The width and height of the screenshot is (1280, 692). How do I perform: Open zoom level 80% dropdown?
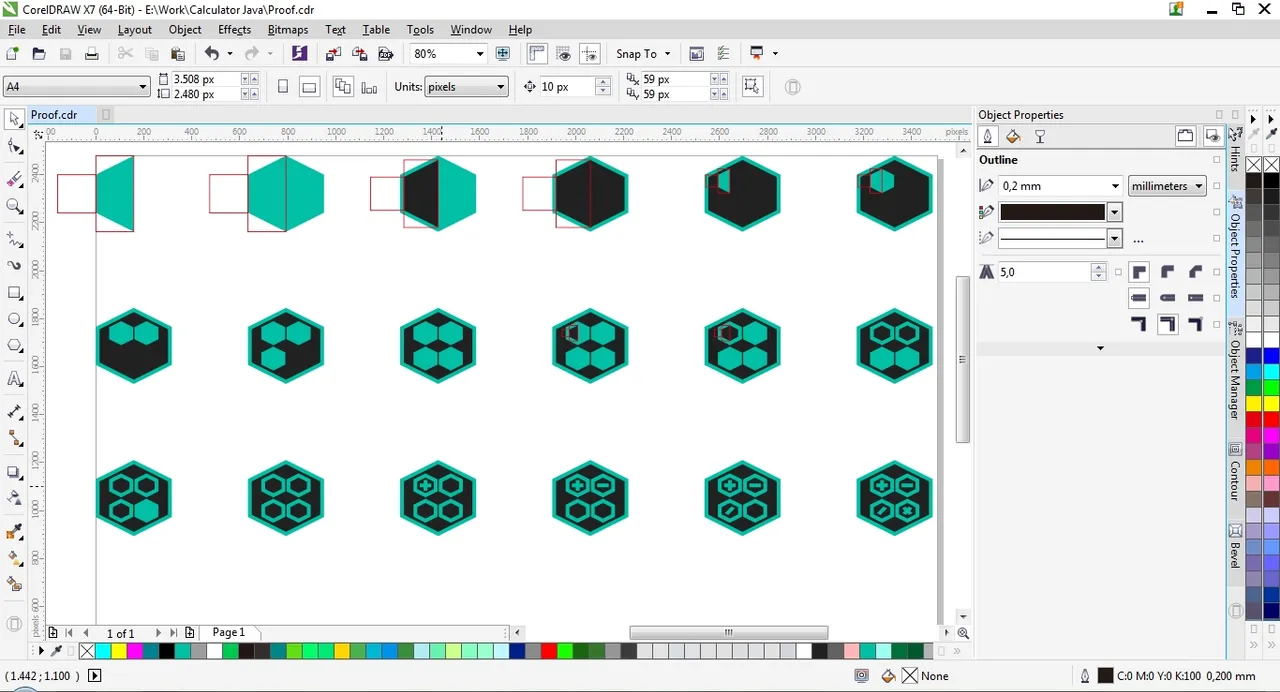coord(480,54)
